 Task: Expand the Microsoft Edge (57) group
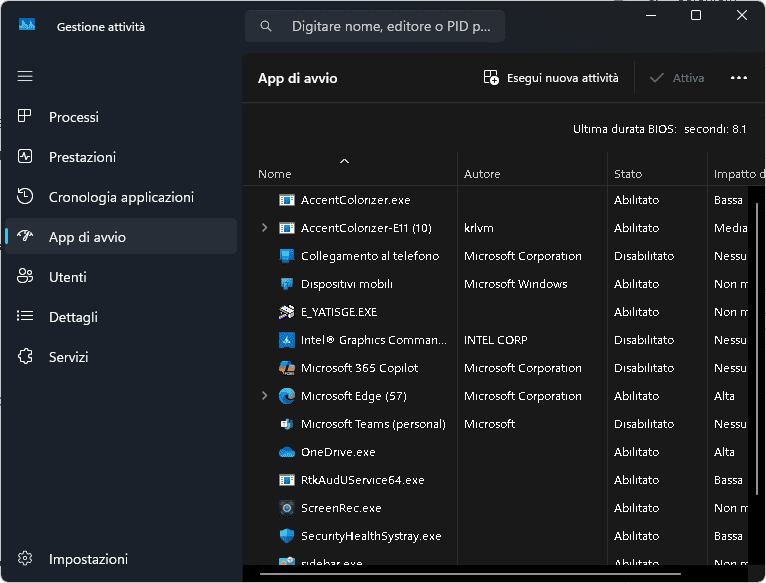point(264,396)
